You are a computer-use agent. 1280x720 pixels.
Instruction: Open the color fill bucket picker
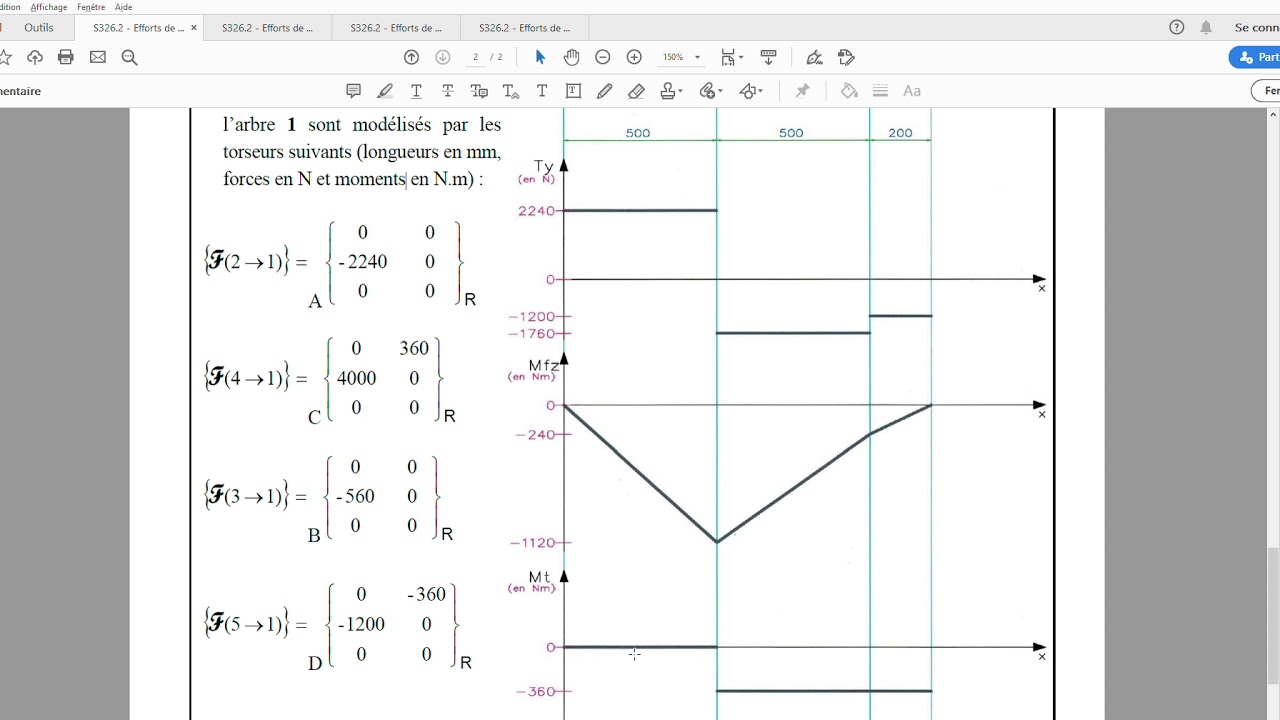pyautogui.click(x=849, y=91)
